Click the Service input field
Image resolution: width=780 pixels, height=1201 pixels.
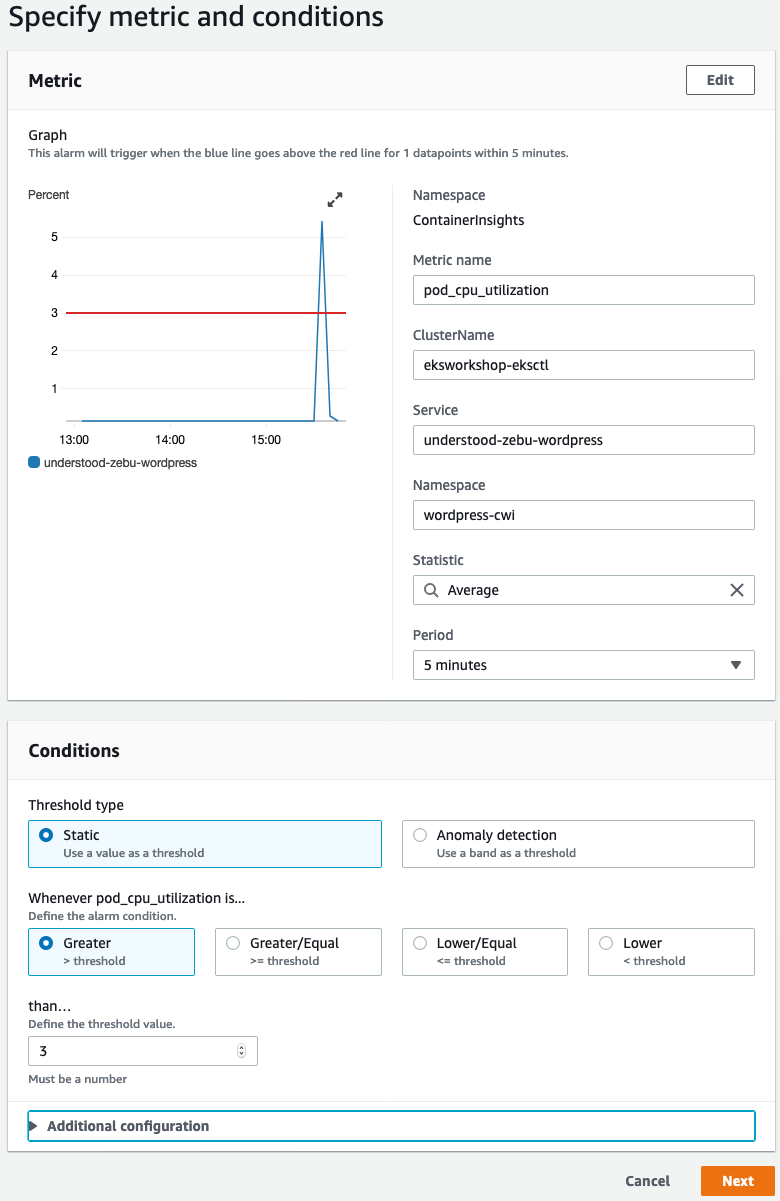583,440
